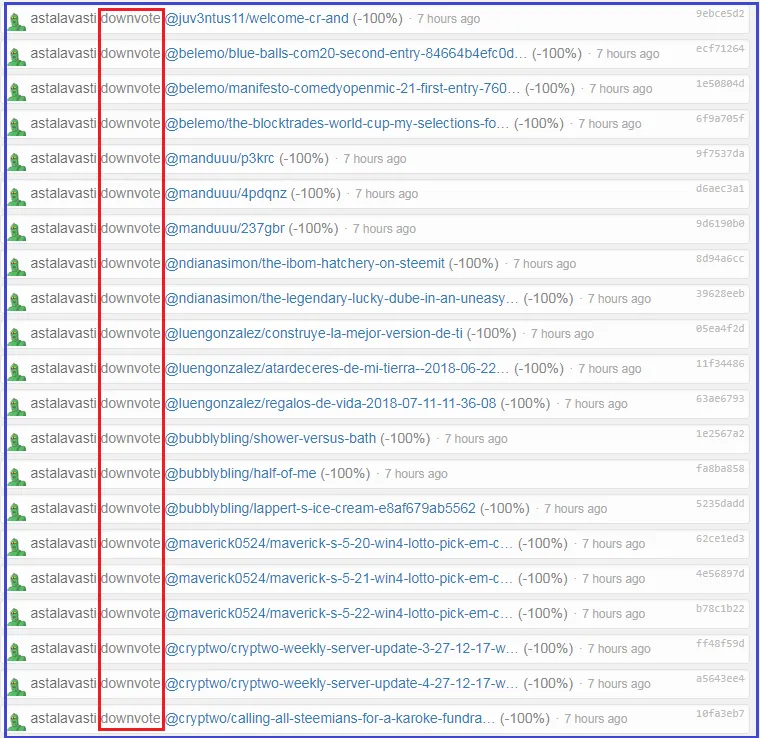Click transaction hash 05ea4f2d
Screen dimensions: 760x738
(720, 329)
